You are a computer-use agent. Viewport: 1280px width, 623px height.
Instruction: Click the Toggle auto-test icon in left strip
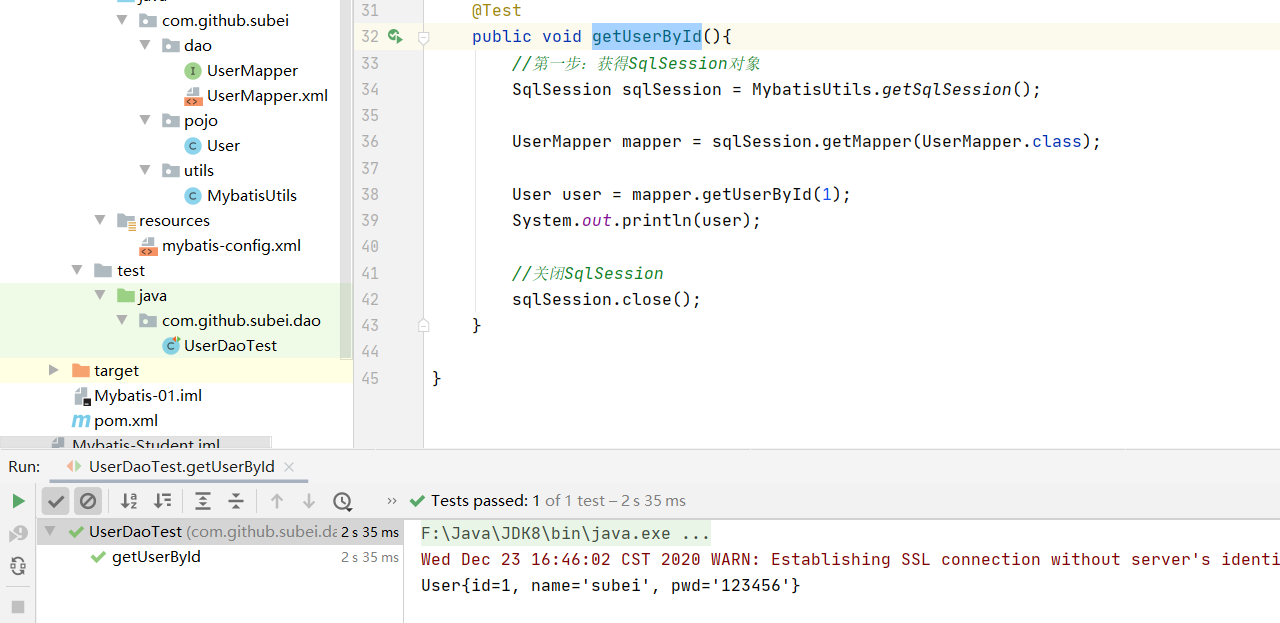pos(18,566)
